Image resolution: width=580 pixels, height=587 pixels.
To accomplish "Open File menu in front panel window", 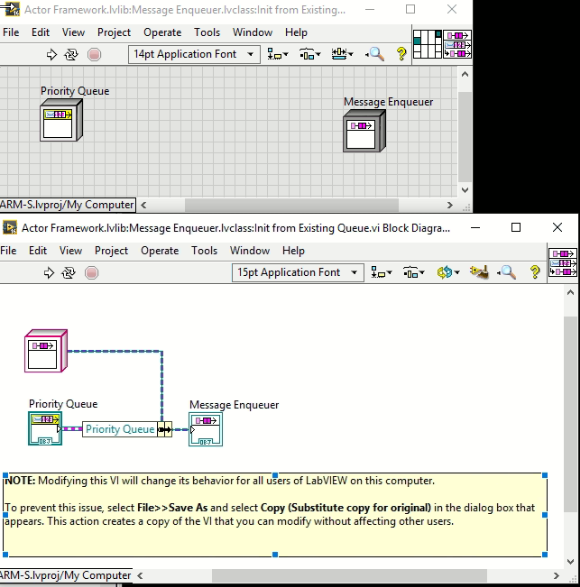I will (x=11, y=33).
